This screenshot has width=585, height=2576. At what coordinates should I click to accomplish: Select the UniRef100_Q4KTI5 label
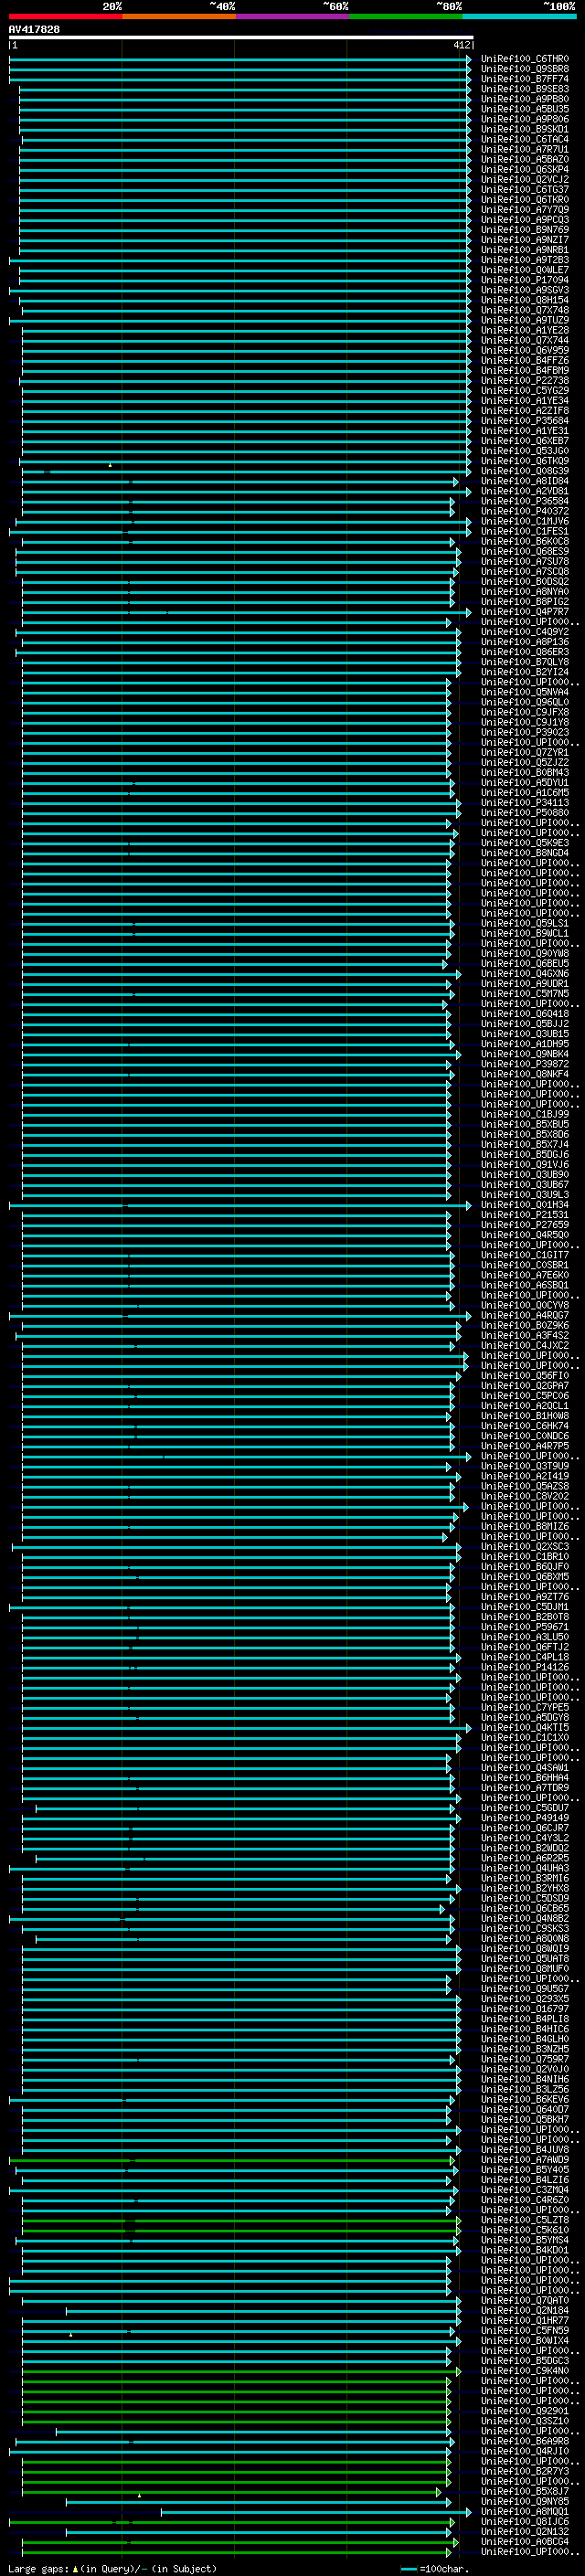[525, 1727]
